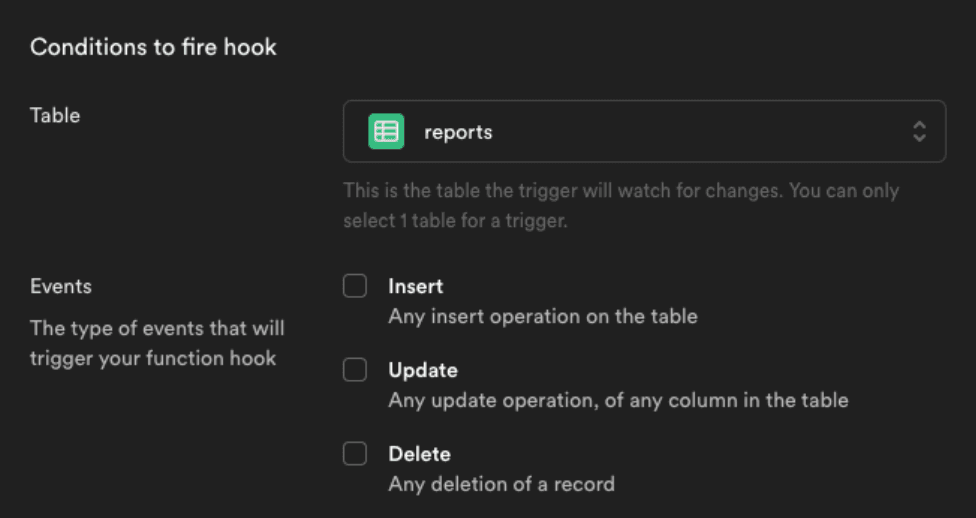
Task: Click the 'Conditions to fire hook' heading
Action: [153, 47]
